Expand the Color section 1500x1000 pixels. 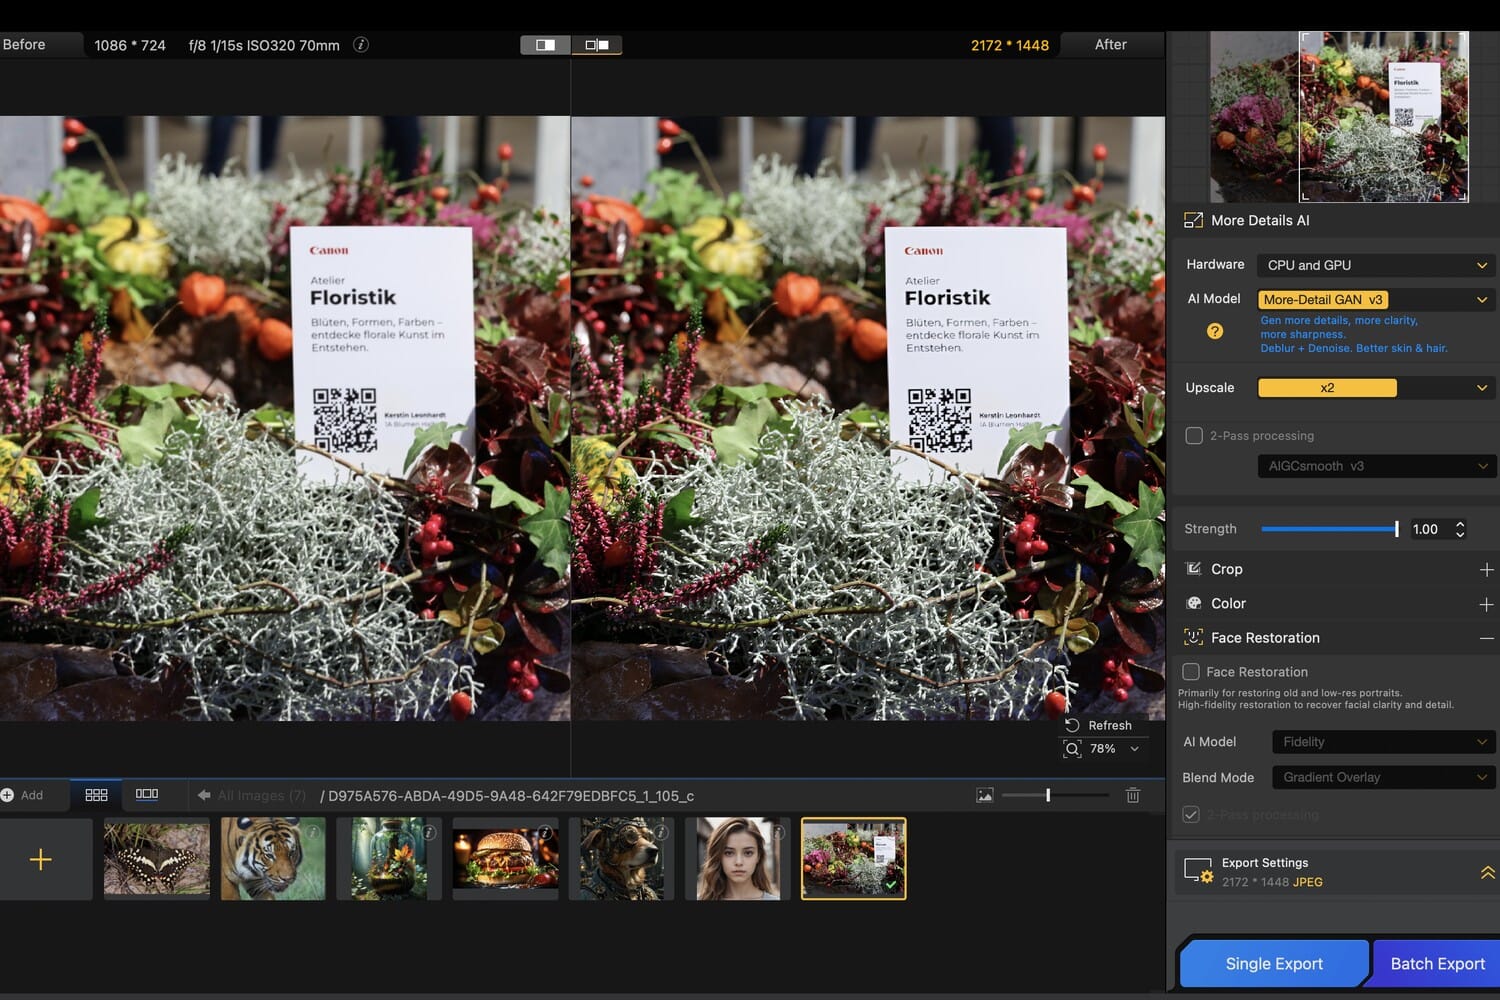coord(1487,604)
